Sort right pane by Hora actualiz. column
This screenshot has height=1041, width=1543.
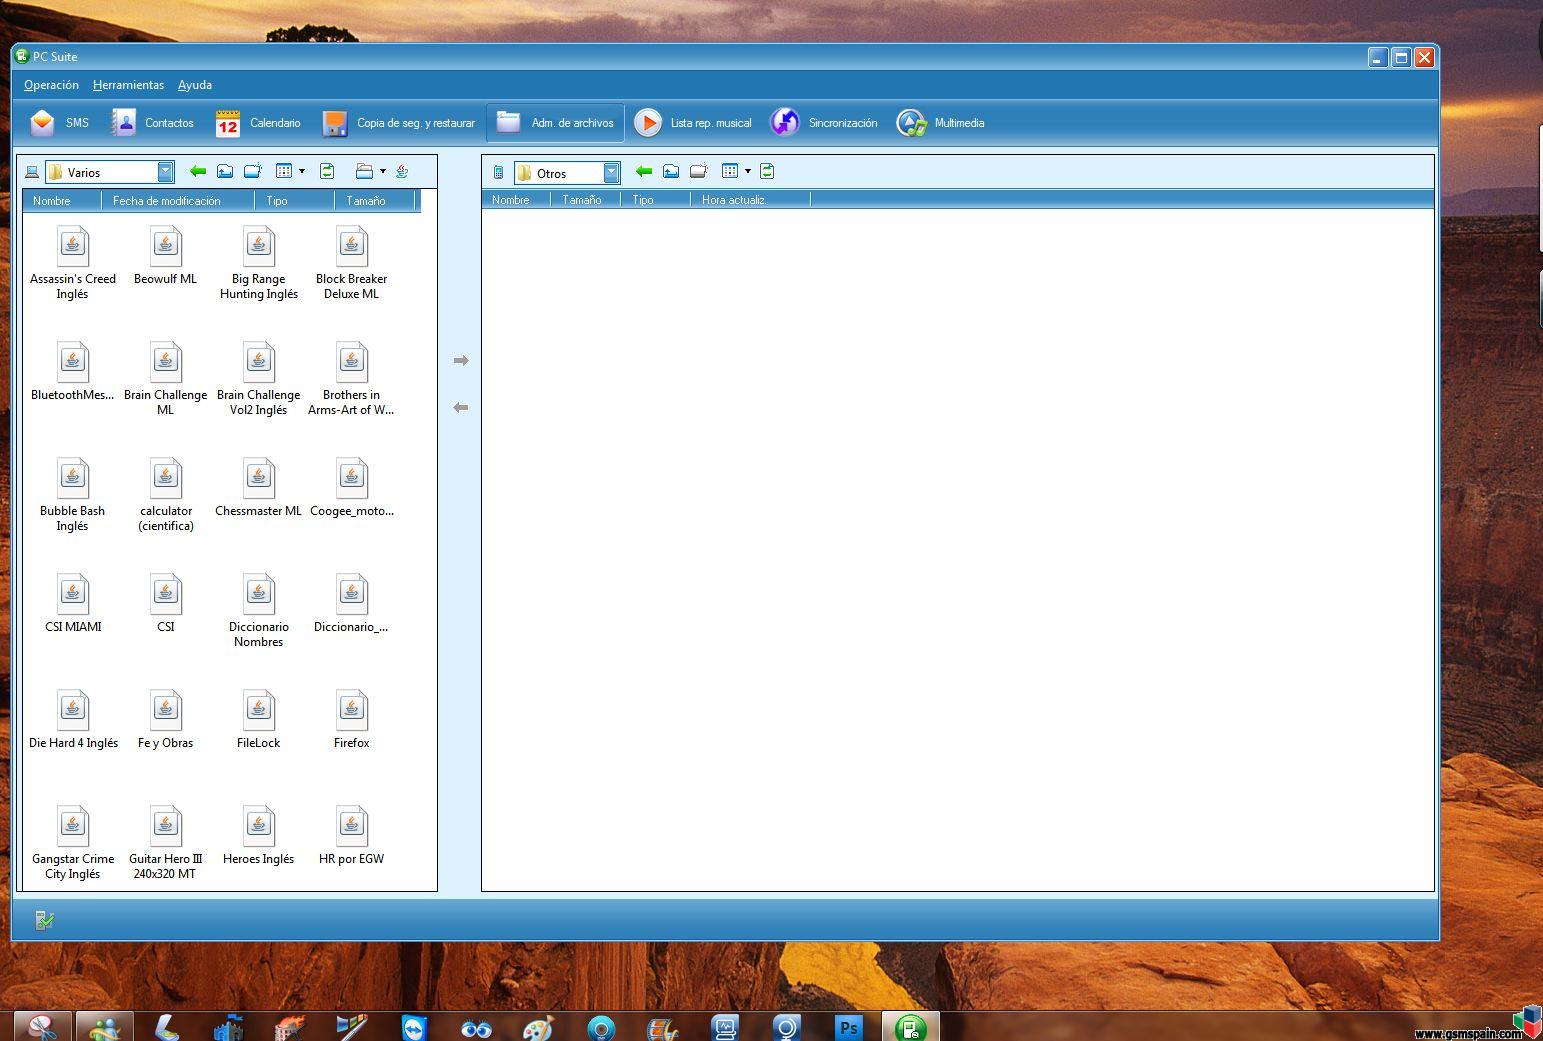coord(750,200)
